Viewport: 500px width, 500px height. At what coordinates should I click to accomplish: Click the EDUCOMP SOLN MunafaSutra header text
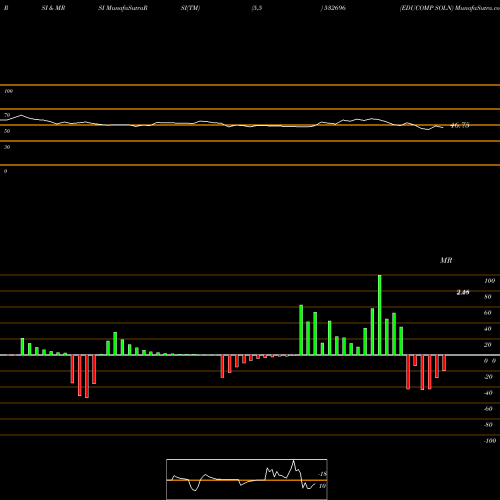click(450, 8)
